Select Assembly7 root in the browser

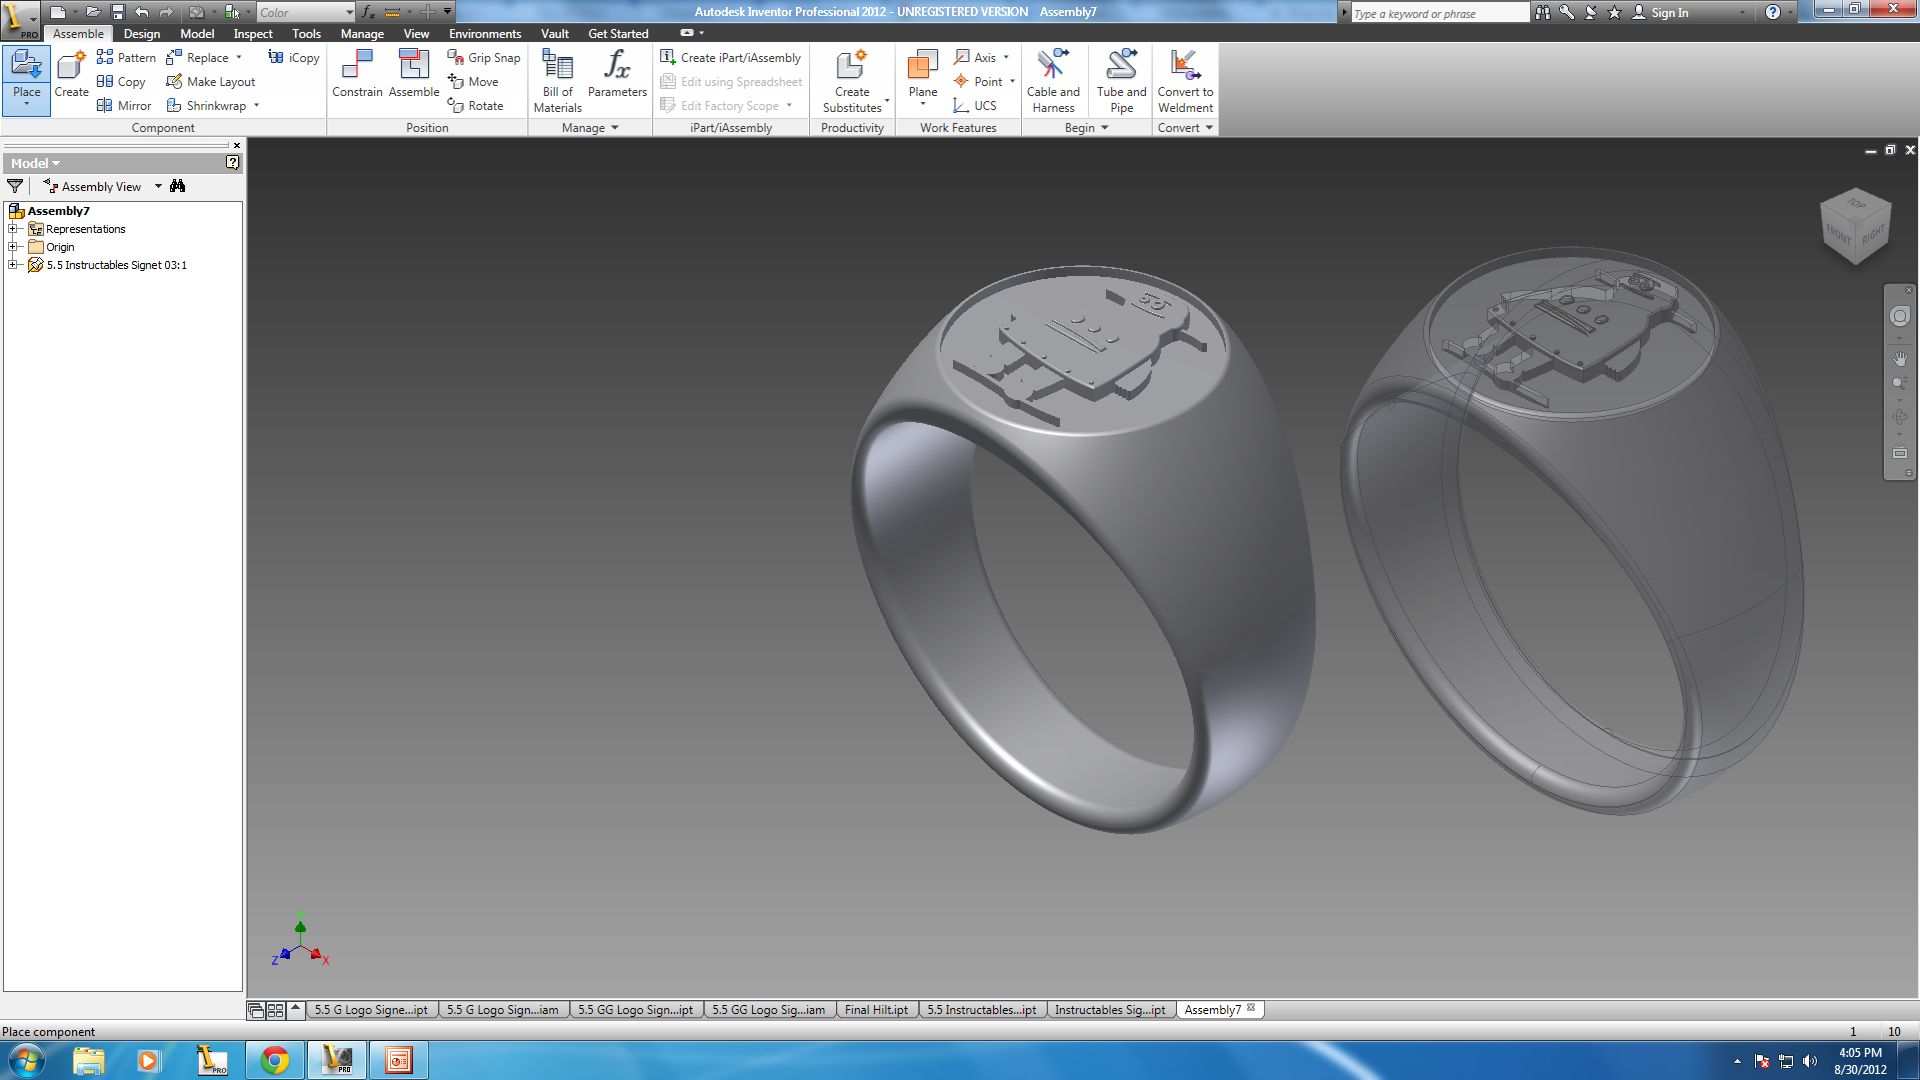[x=58, y=211]
